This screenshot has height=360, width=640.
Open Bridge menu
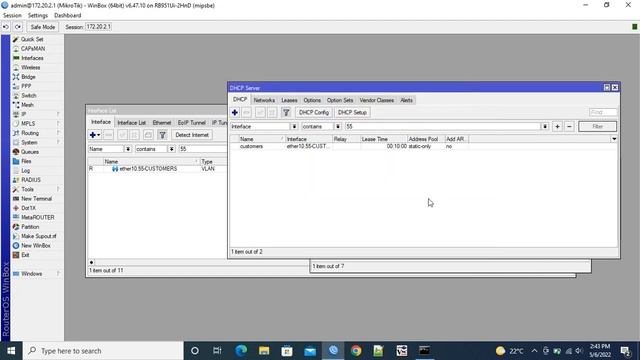click(28, 77)
